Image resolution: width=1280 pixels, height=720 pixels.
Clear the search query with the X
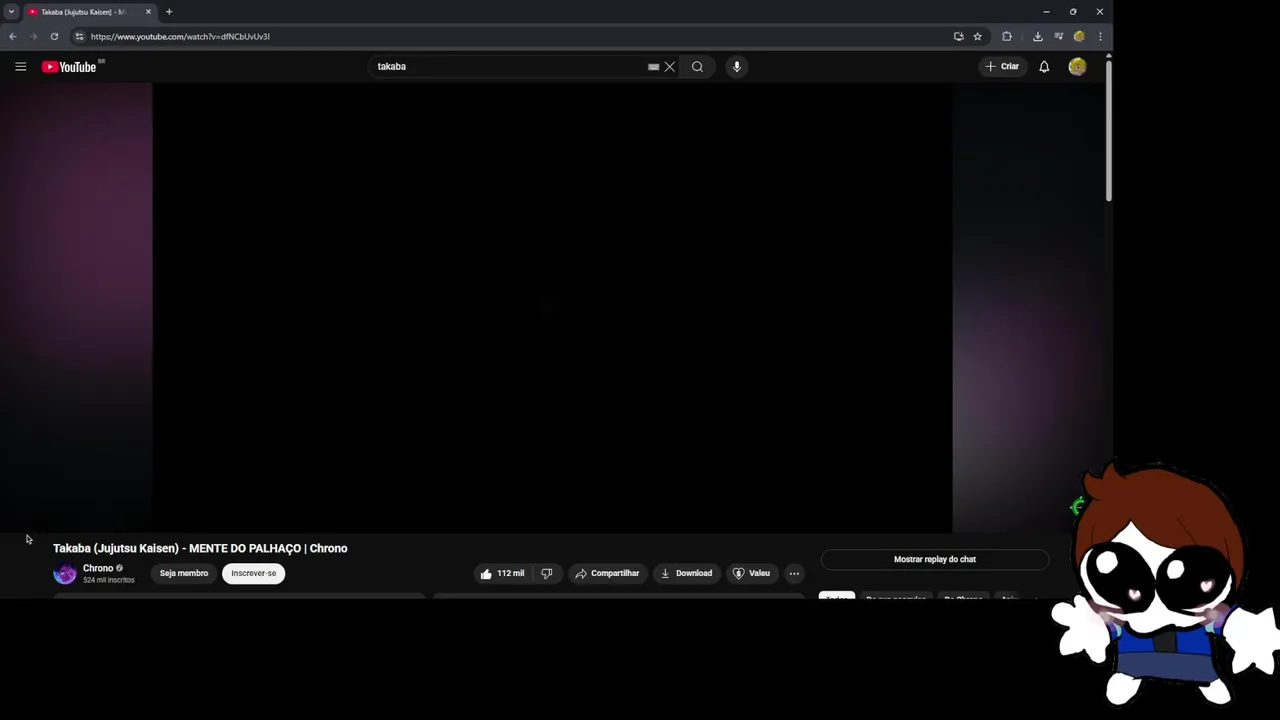[x=670, y=67]
